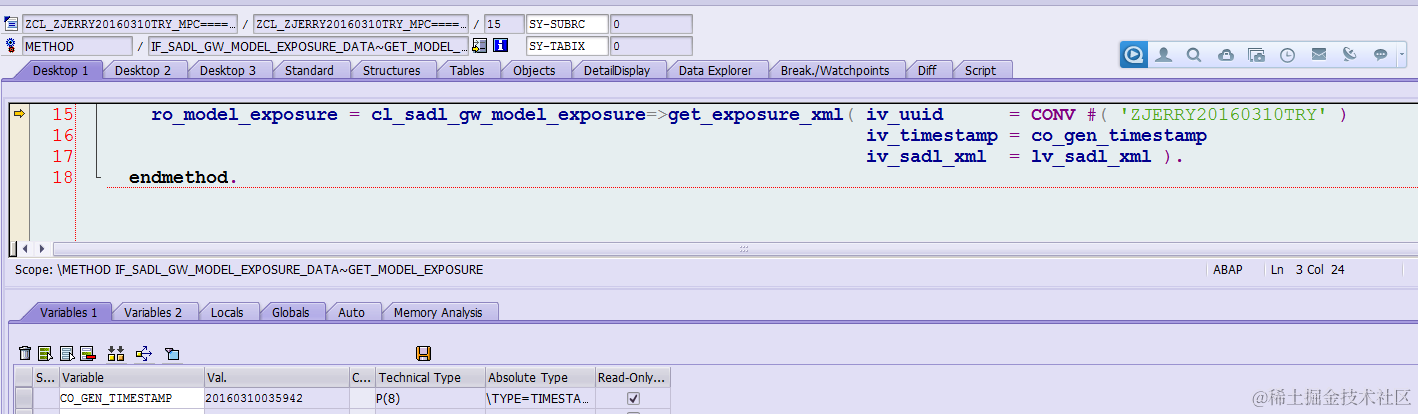Image resolution: width=1418 pixels, height=414 pixels.
Task: Click the orange save diskette icon
Action: point(423,353)
